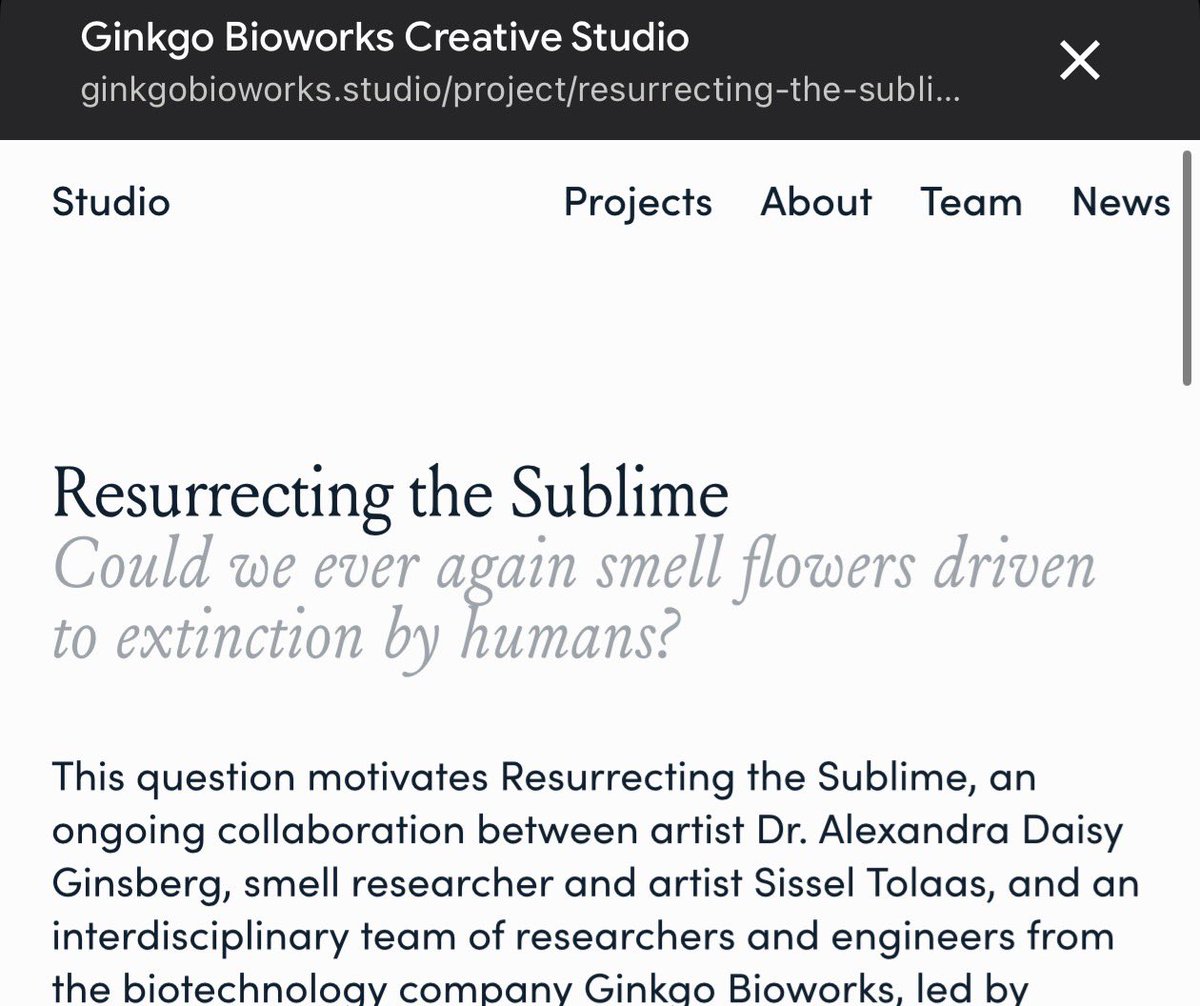Click the line starting "interdisciplinary team"
The width and height of the screenshot is (1200, 1006).
tap(583, 938)
